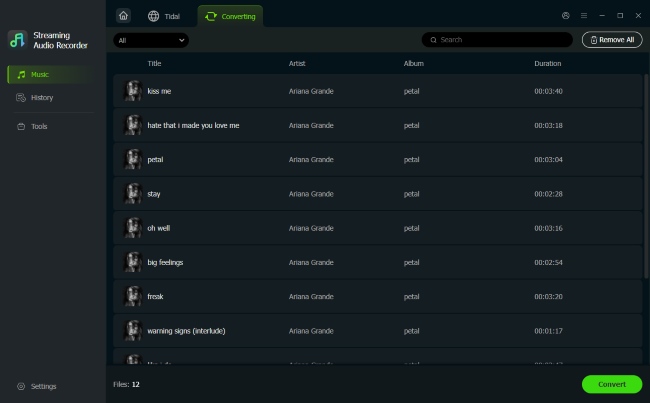Sort by Duration column header
This screenshot has width=650, height=403.
pyautogui.click(x=548, y=63)
